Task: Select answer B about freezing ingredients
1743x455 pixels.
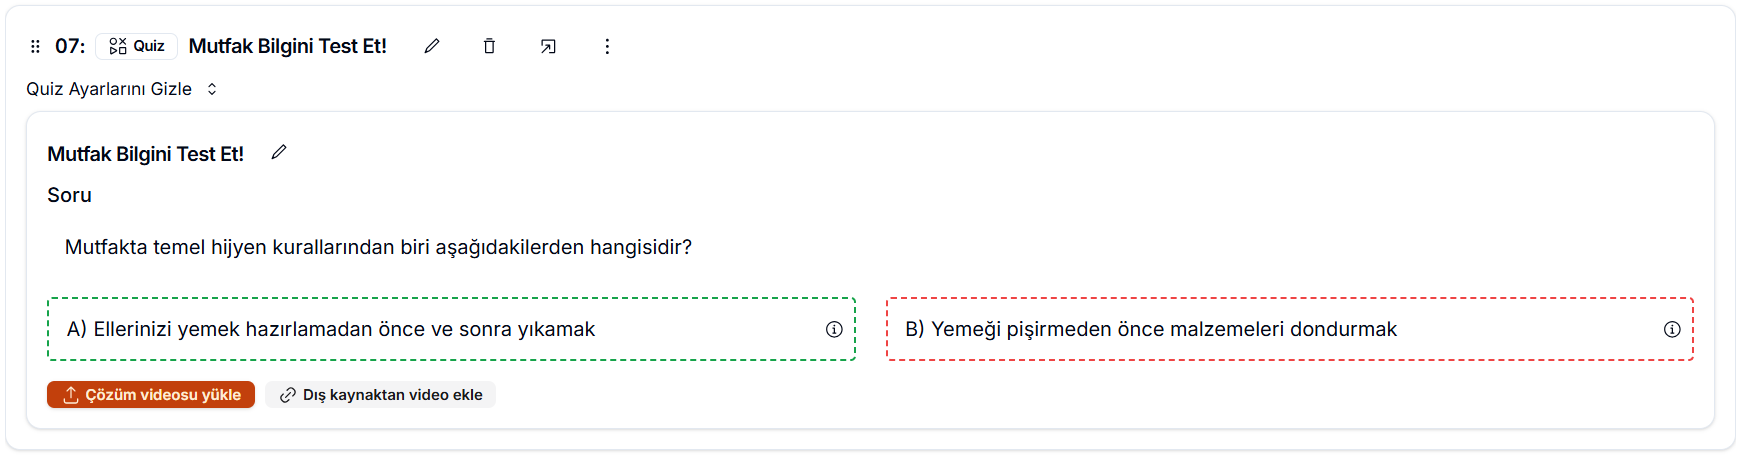Action: pos(1151,329)
